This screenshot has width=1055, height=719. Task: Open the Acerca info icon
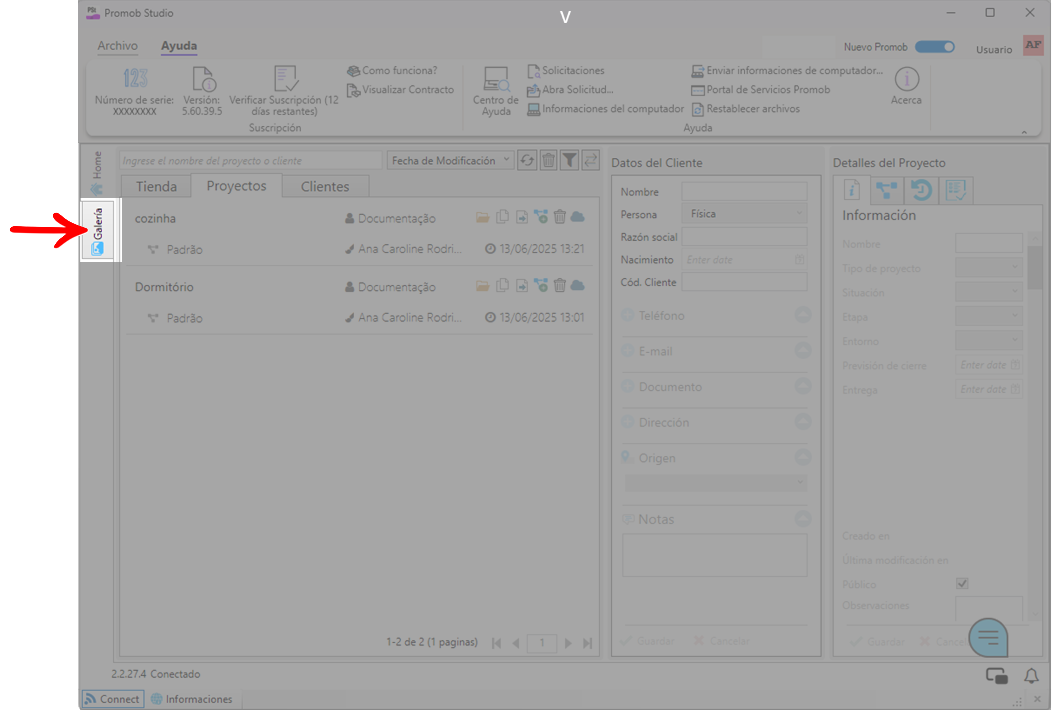pos(906,79)
